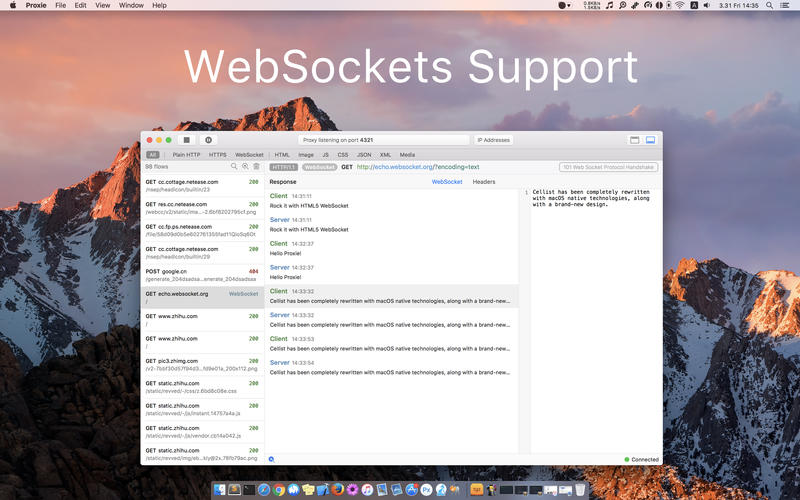Open Google Chrome in the Dock

pos(279,490)
